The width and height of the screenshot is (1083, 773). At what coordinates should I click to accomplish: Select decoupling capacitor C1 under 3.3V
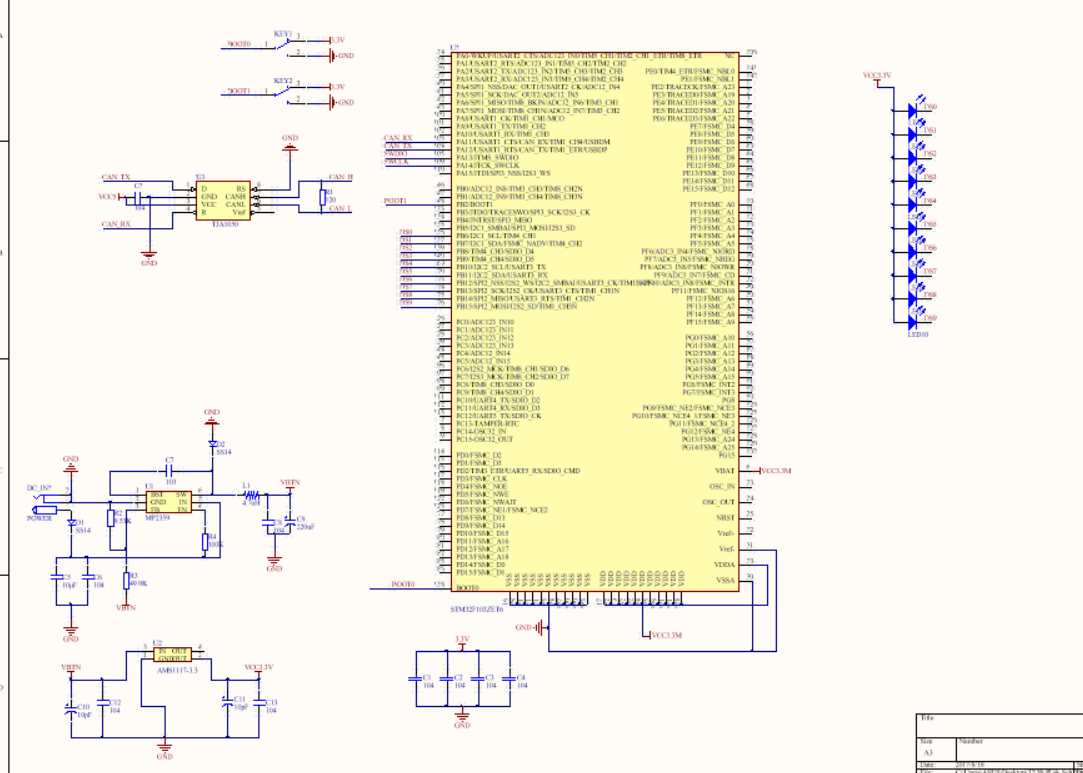[x=415, y=679]
